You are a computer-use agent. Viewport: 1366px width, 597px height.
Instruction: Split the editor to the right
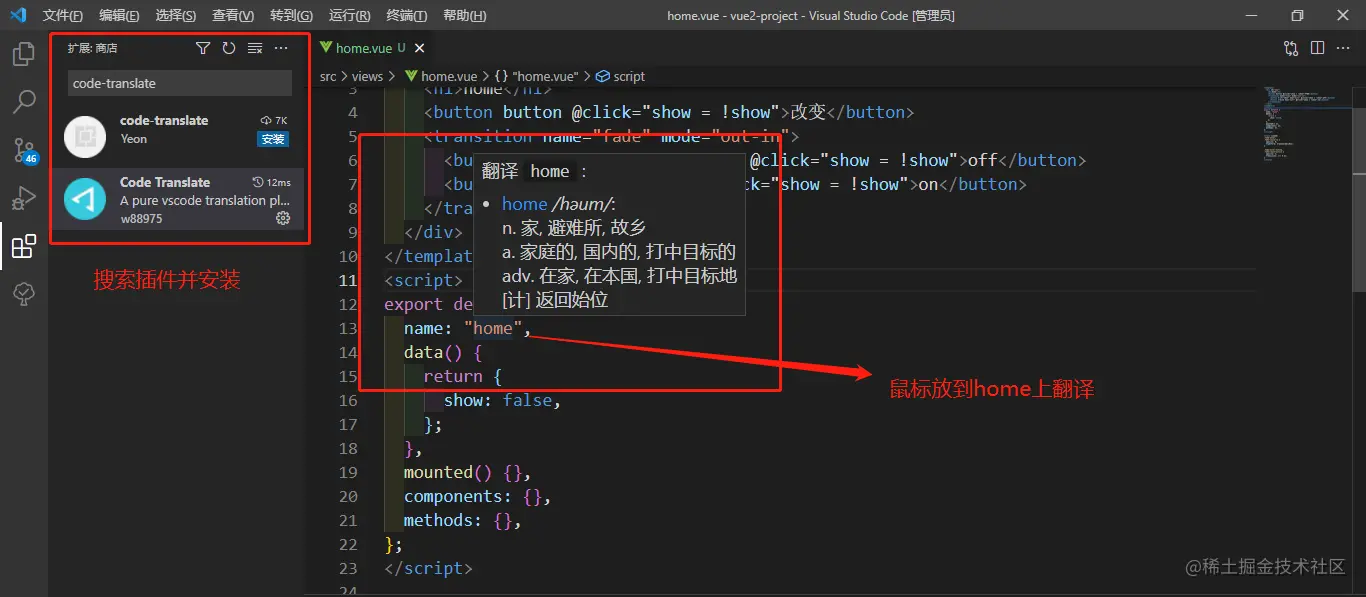pyautogui.click(x=1317, y=48)
